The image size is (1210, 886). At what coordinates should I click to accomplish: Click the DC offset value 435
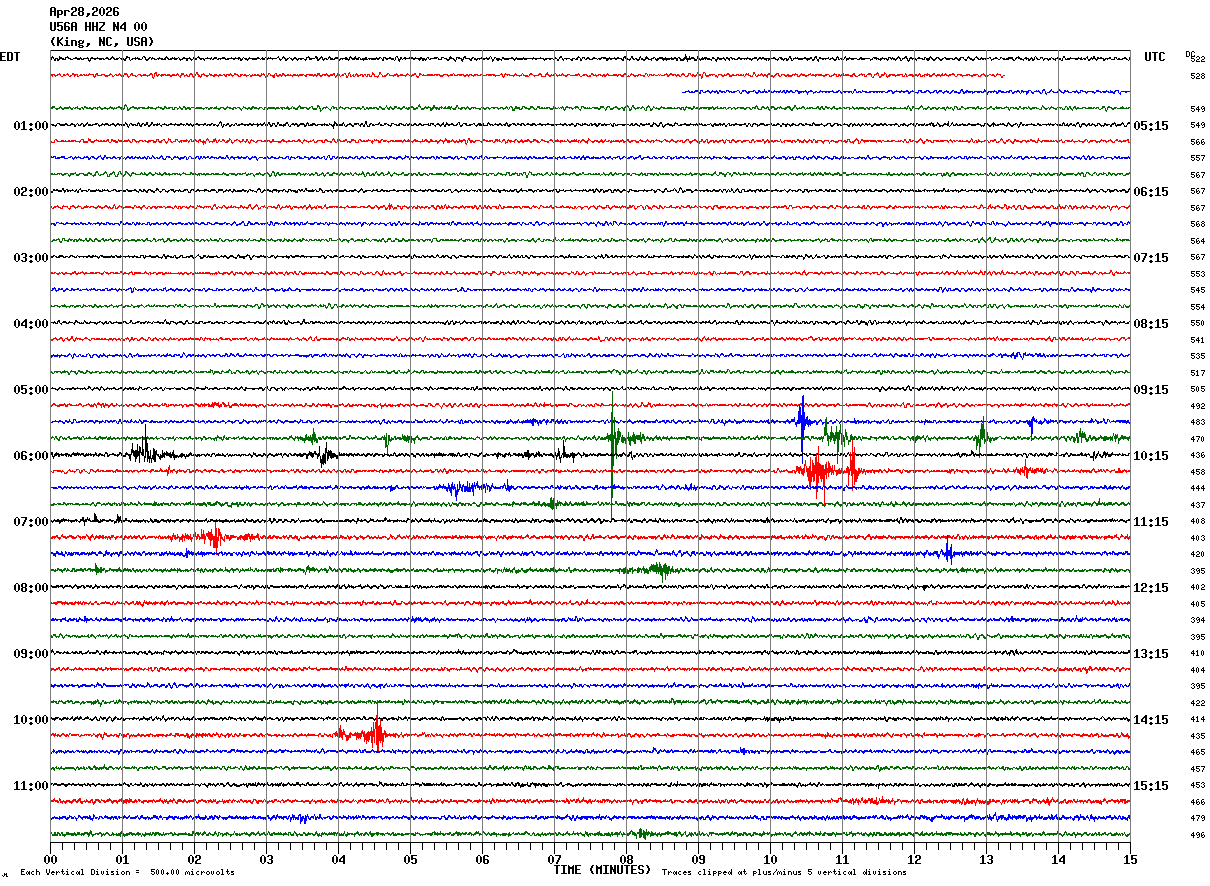tap(1197, 736)
